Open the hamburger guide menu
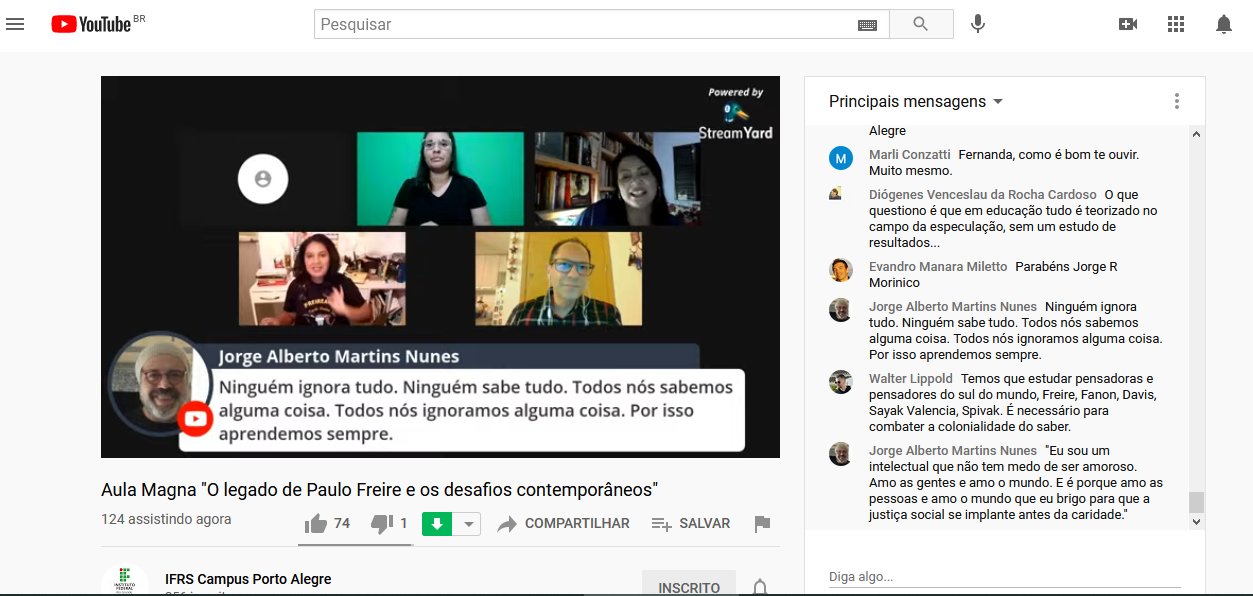Screen dimensions: 1253x596 click(x=15, y=24)
